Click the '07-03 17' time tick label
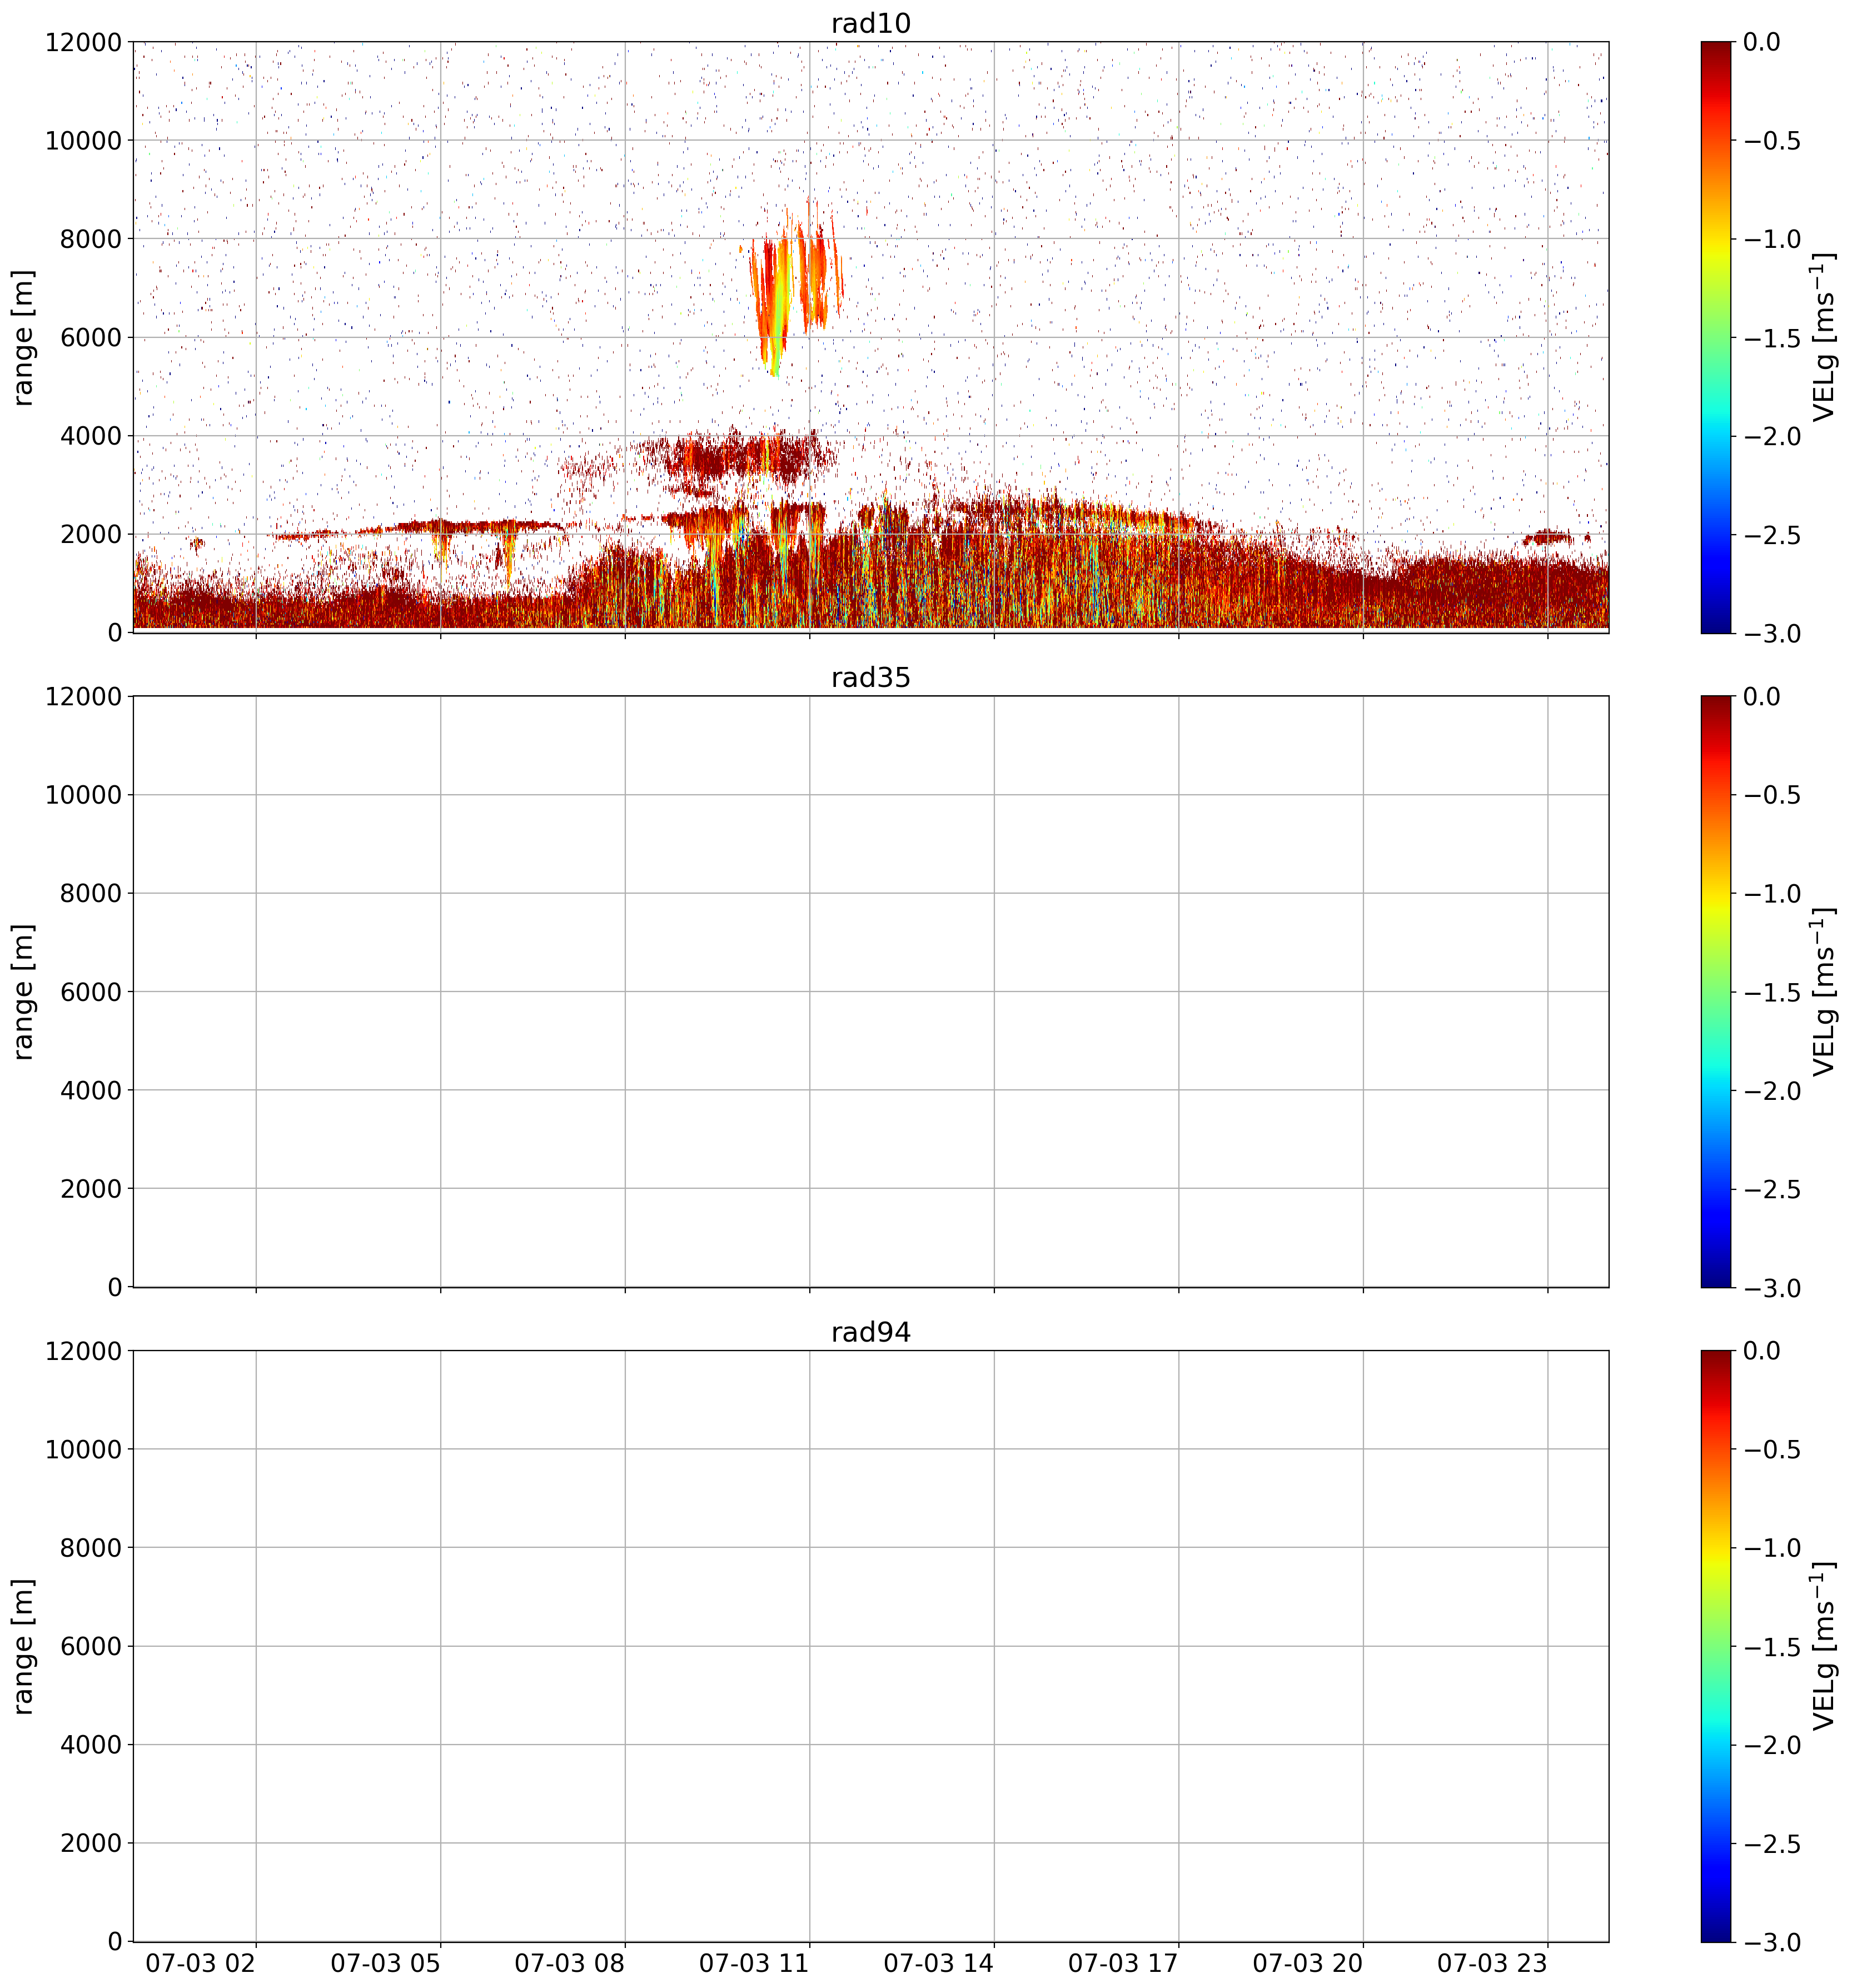The width and height of the screenshot is (1852, 1988). [1123, 1963]
